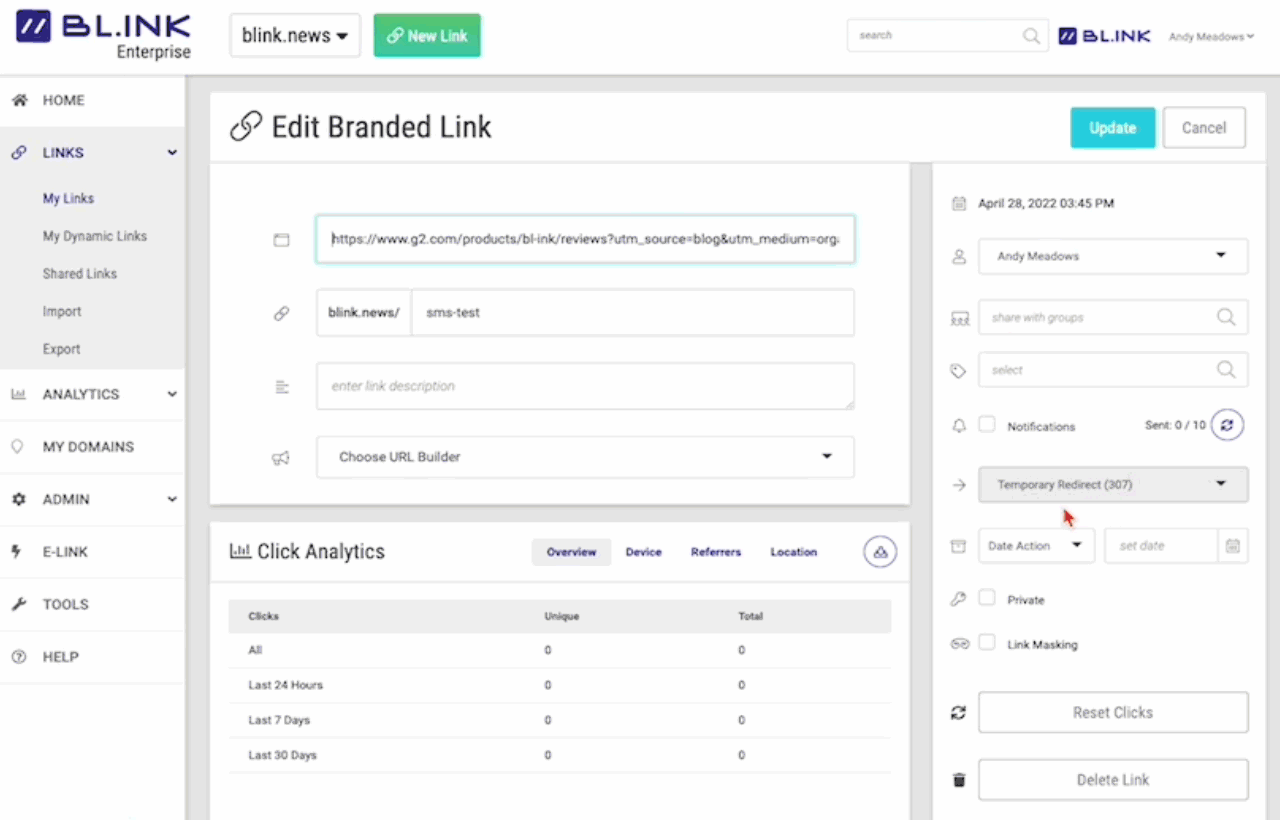Click the Reset Clicks button

pos(1113,713)
